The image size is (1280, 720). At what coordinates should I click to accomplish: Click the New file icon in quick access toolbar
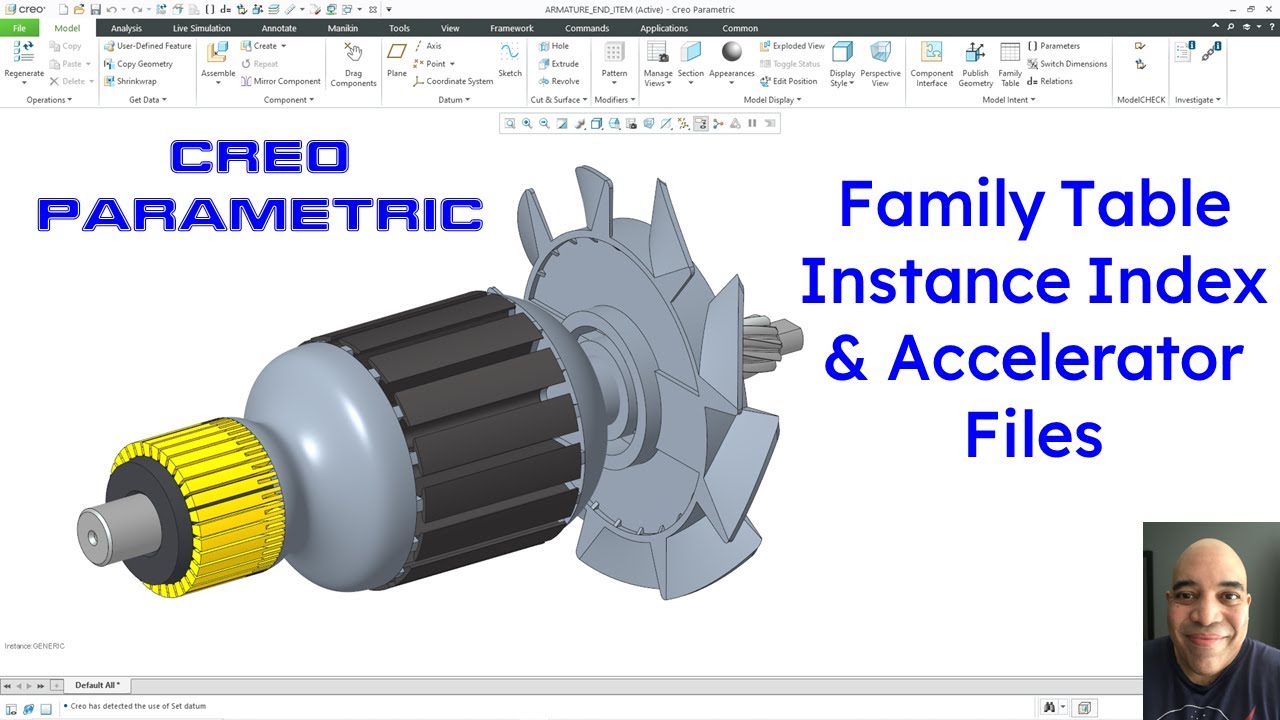pos(63,9)
